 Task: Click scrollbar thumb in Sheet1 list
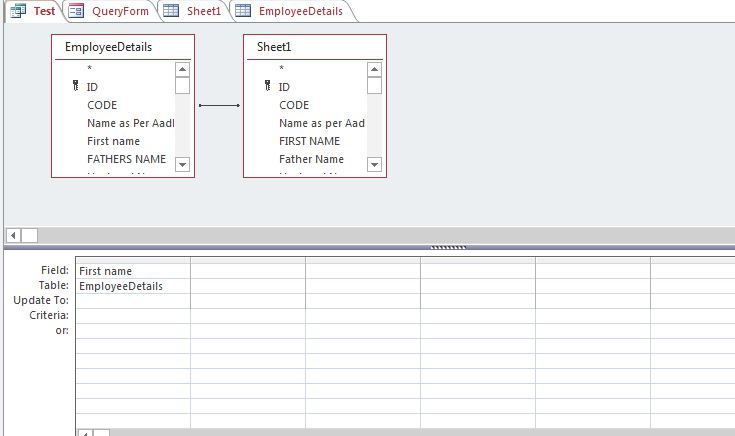click(x=374, y=86)
